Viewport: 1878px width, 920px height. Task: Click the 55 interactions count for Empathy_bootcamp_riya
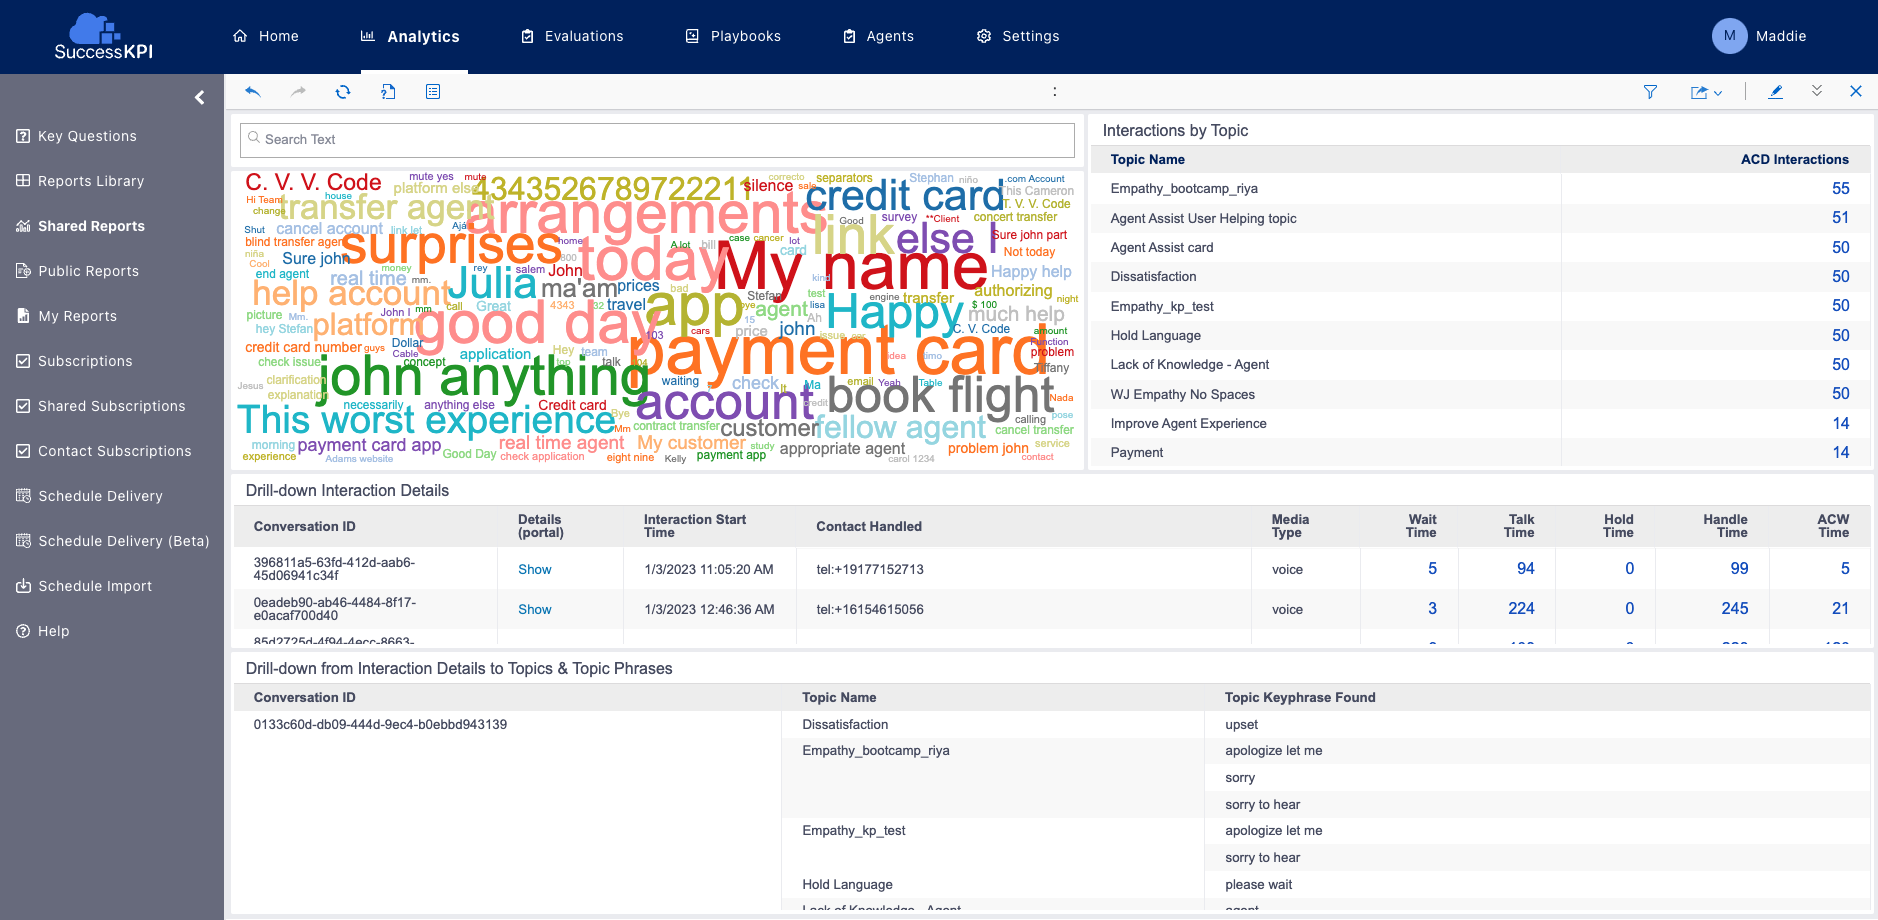click(x=1840, y=188)
